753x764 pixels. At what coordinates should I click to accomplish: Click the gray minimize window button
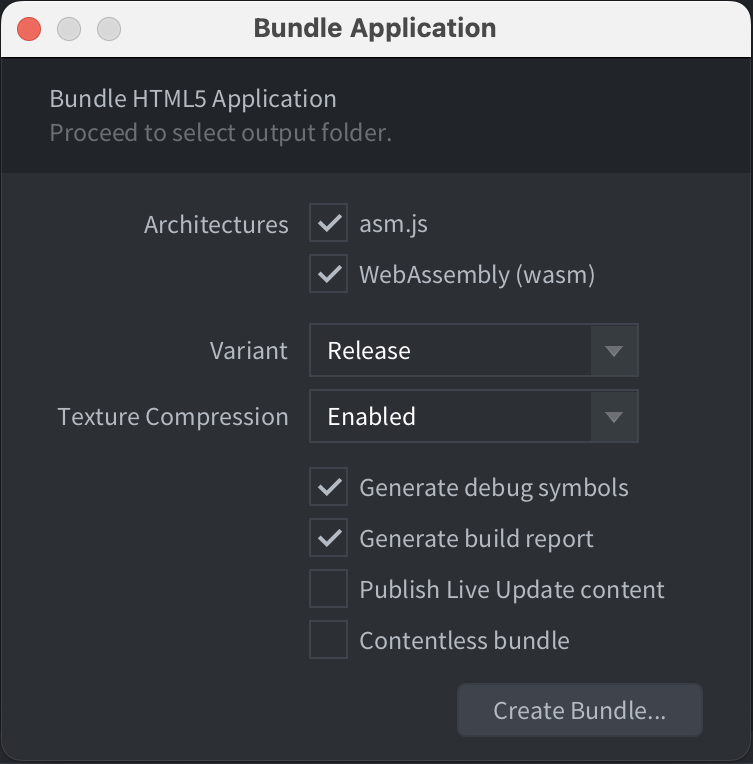pos(69,28)
